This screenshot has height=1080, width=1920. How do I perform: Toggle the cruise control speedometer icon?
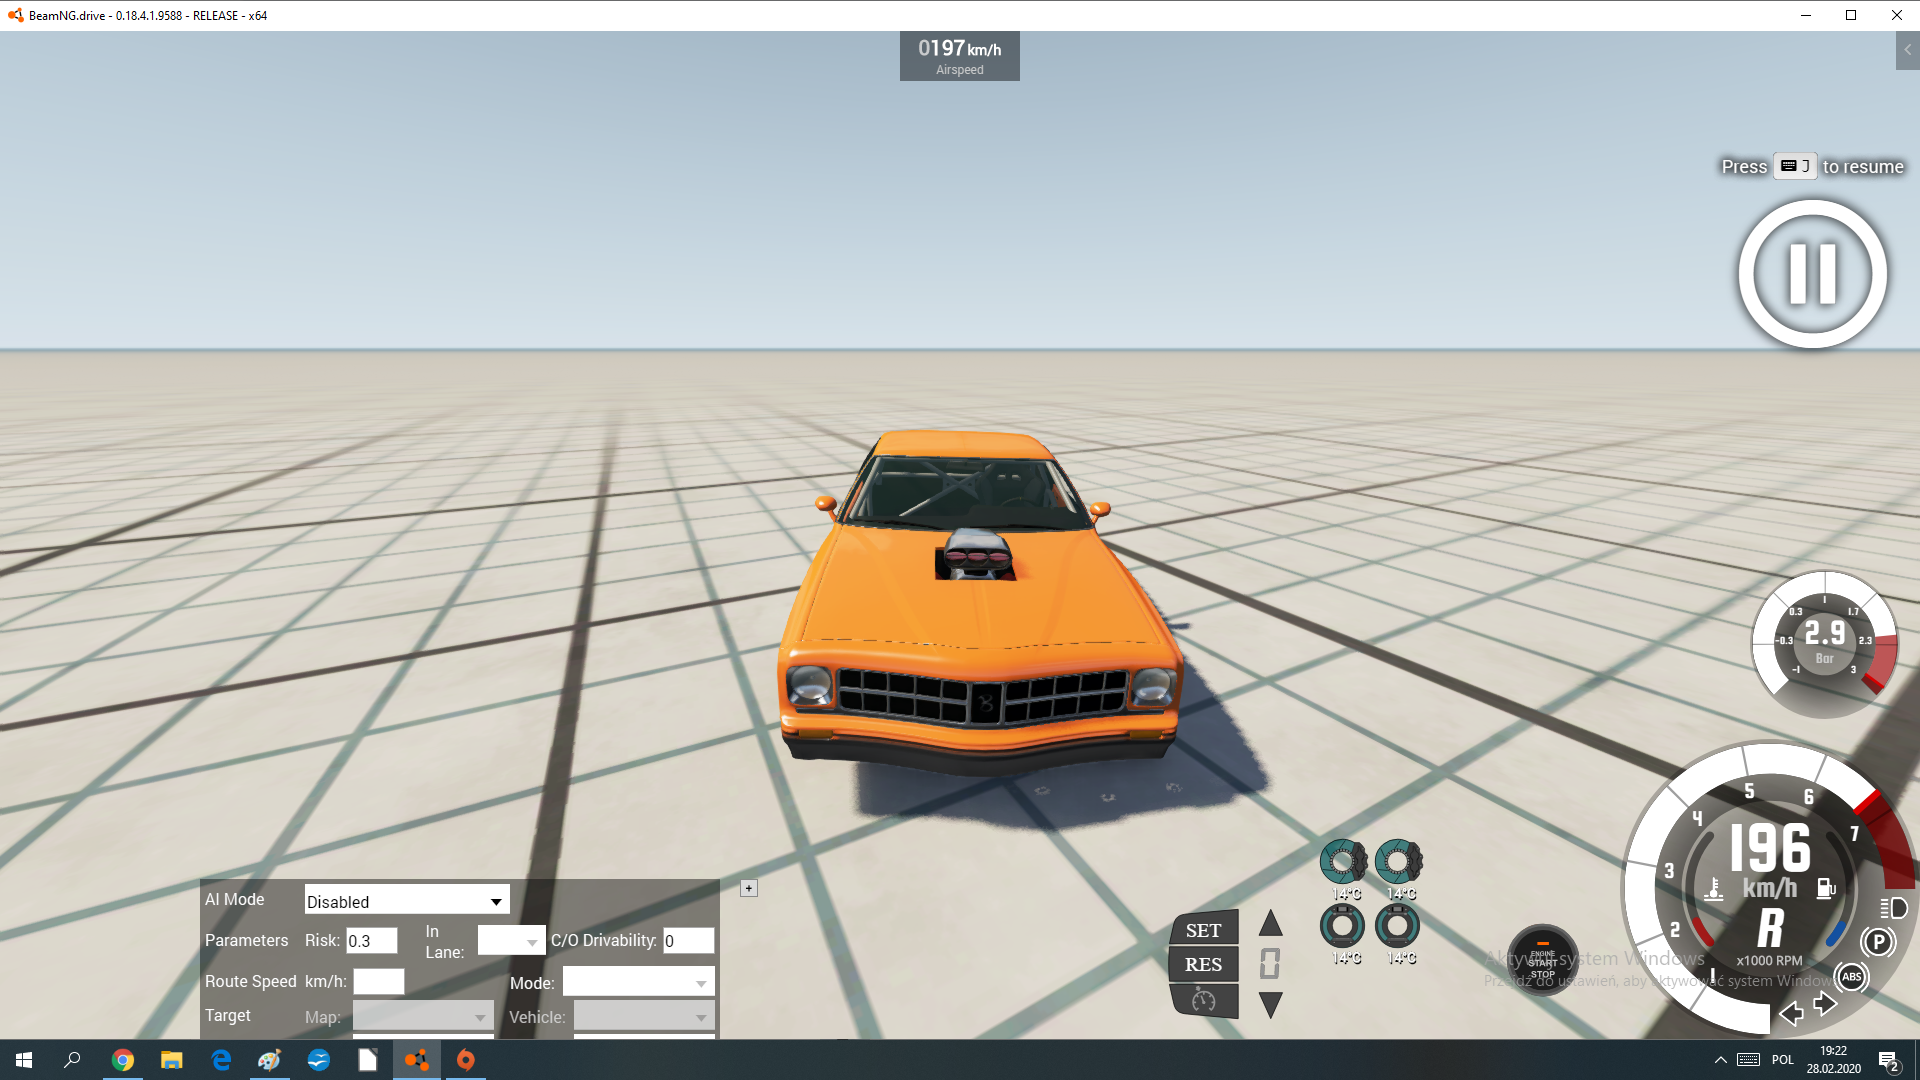tap(1203, 999)
